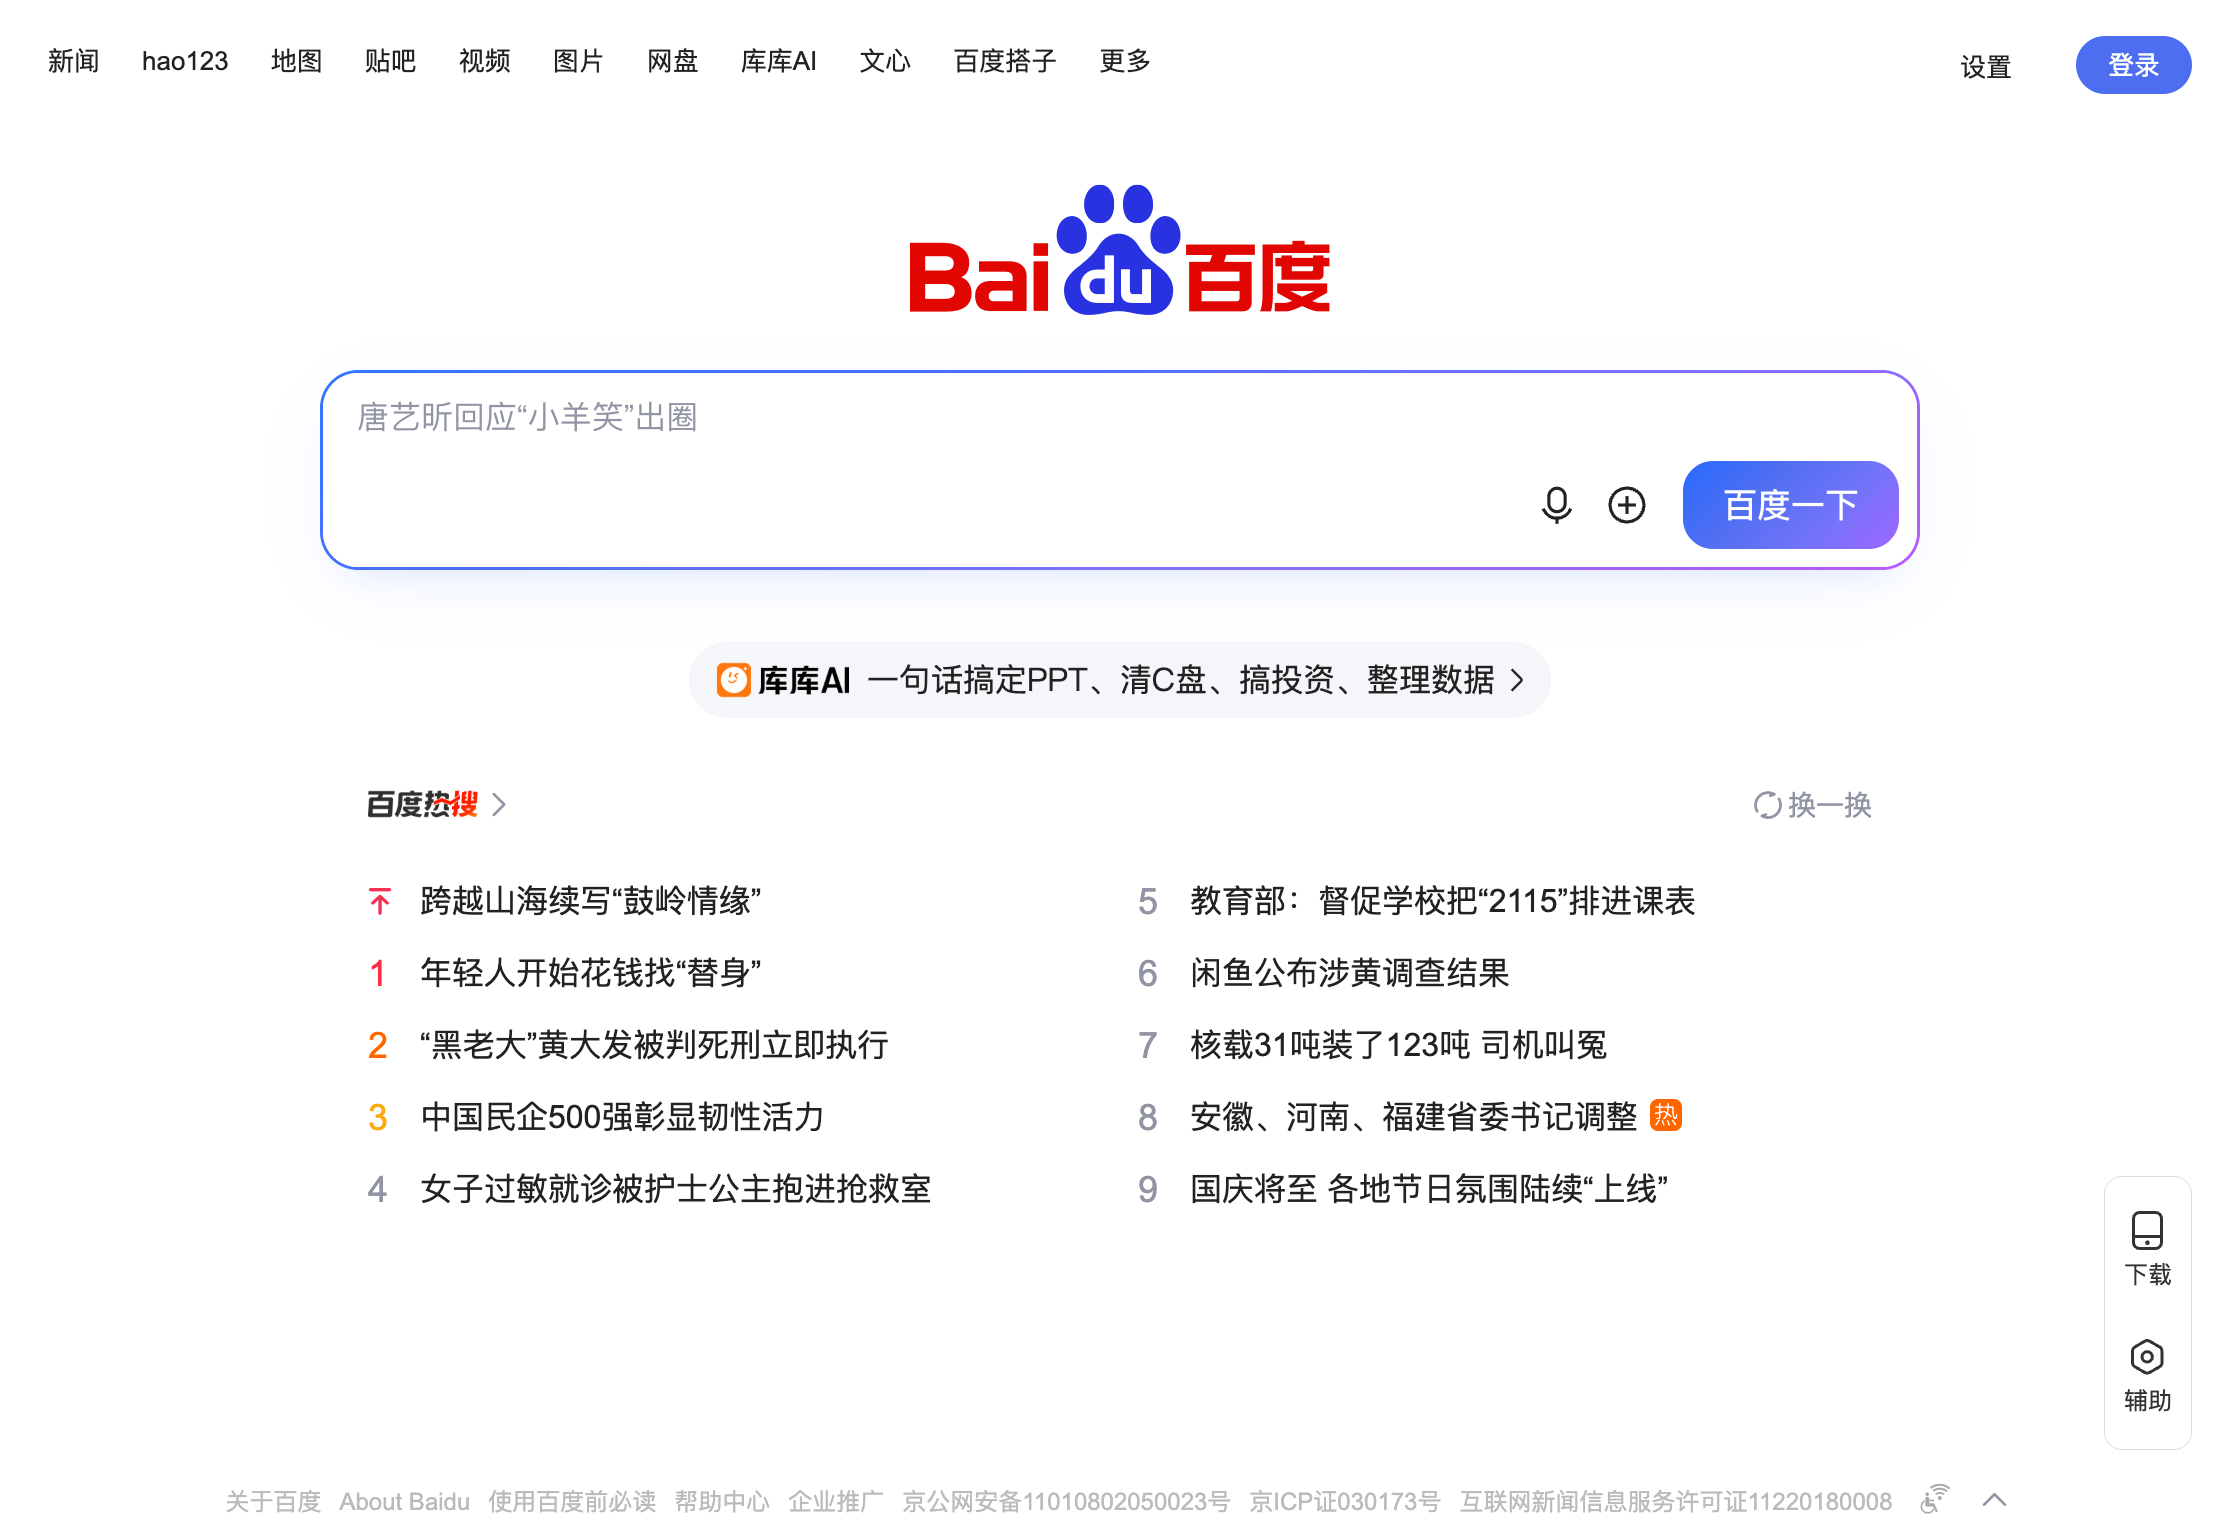Screen dimensions: 2240x1538
Task: Open 贴吧 in the top navigation
Action: pyautogui.click(x=390, y=61)
